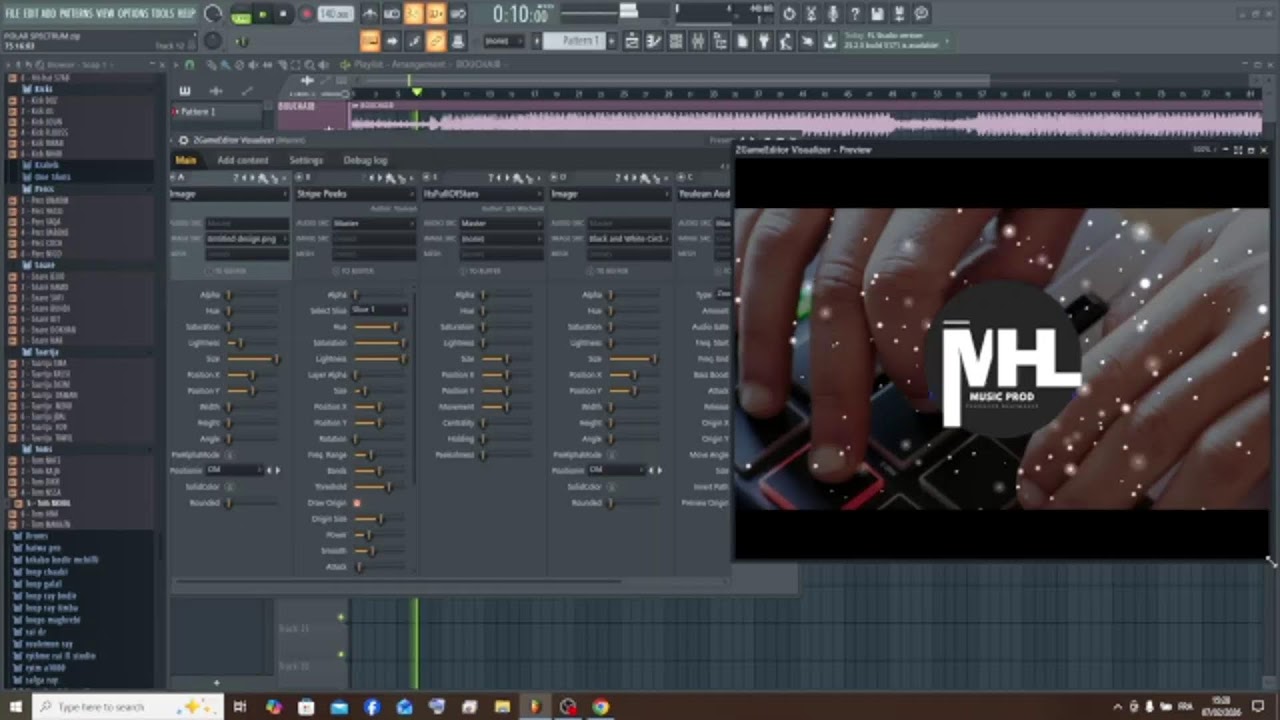Viewport: 1280px width, 720px height.
Task: Open Select Slice dropdown in Stripe Peeks
Action: (x=379, y=310)
